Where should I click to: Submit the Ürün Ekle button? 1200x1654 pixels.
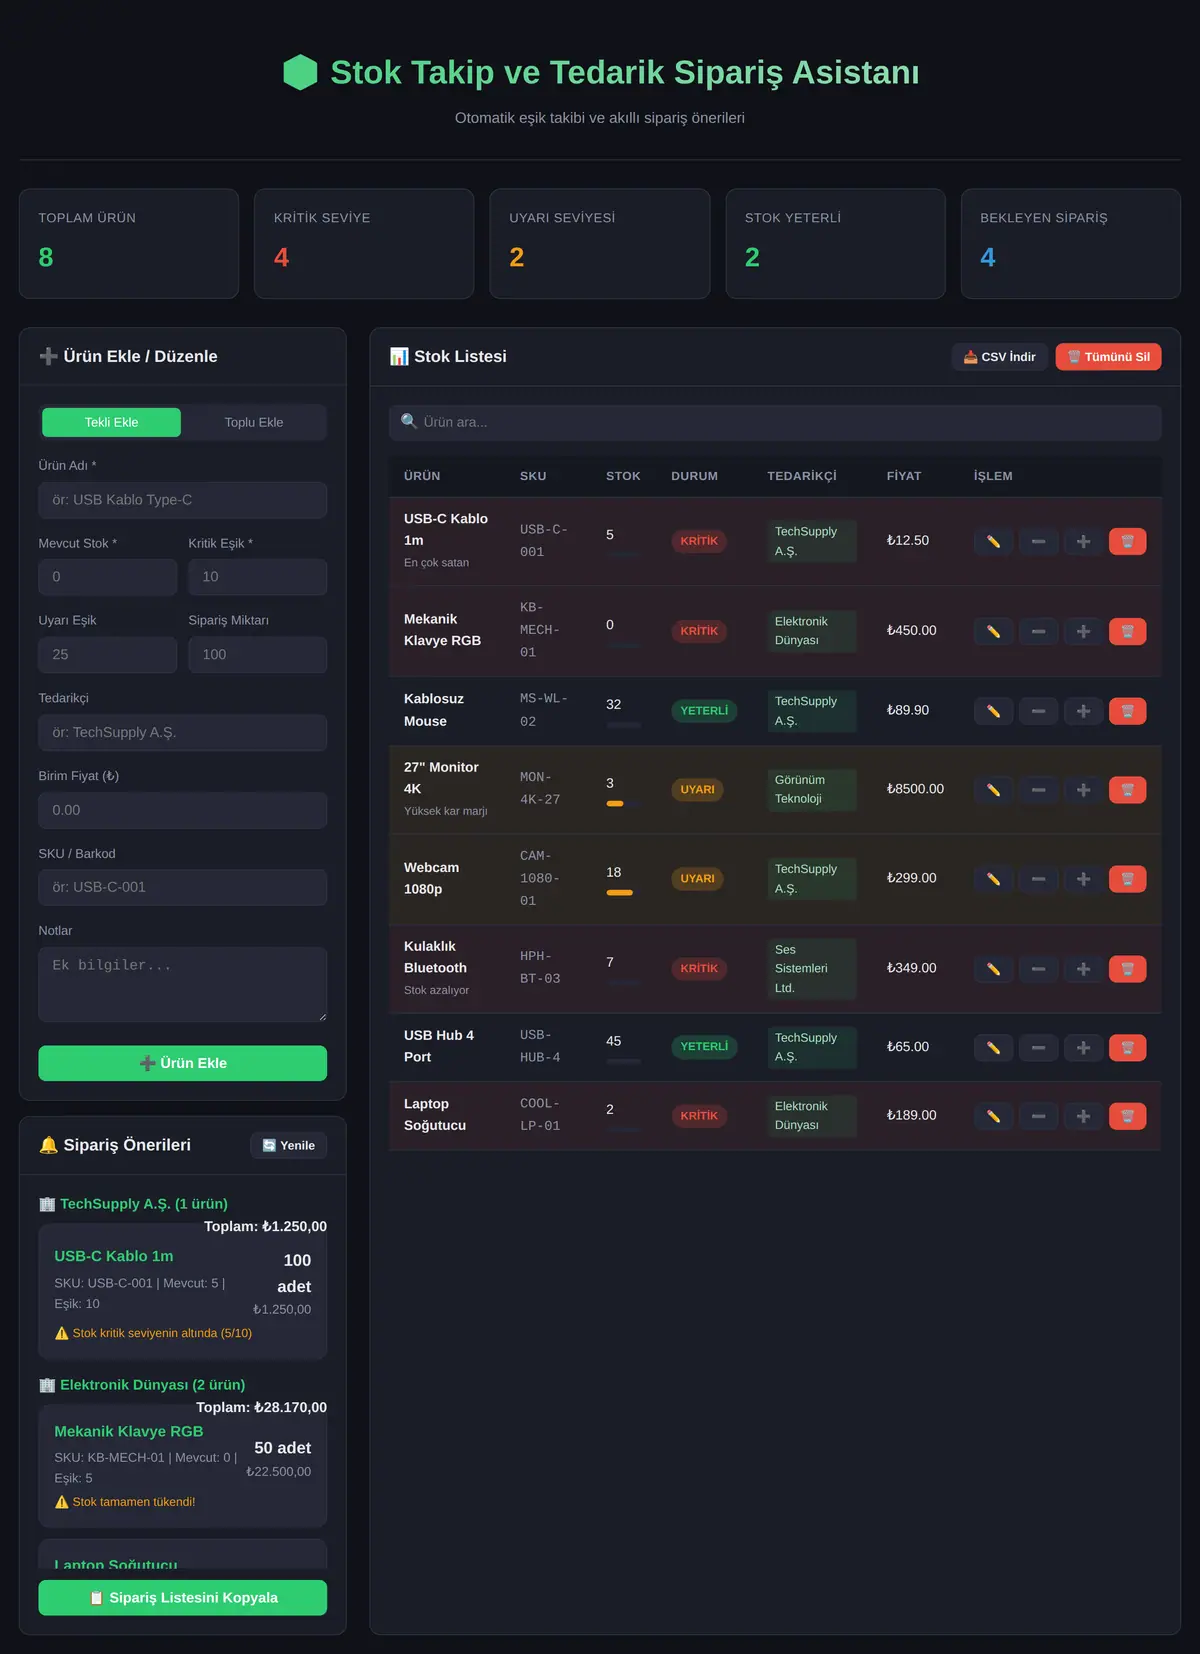tap(183, 1063)
